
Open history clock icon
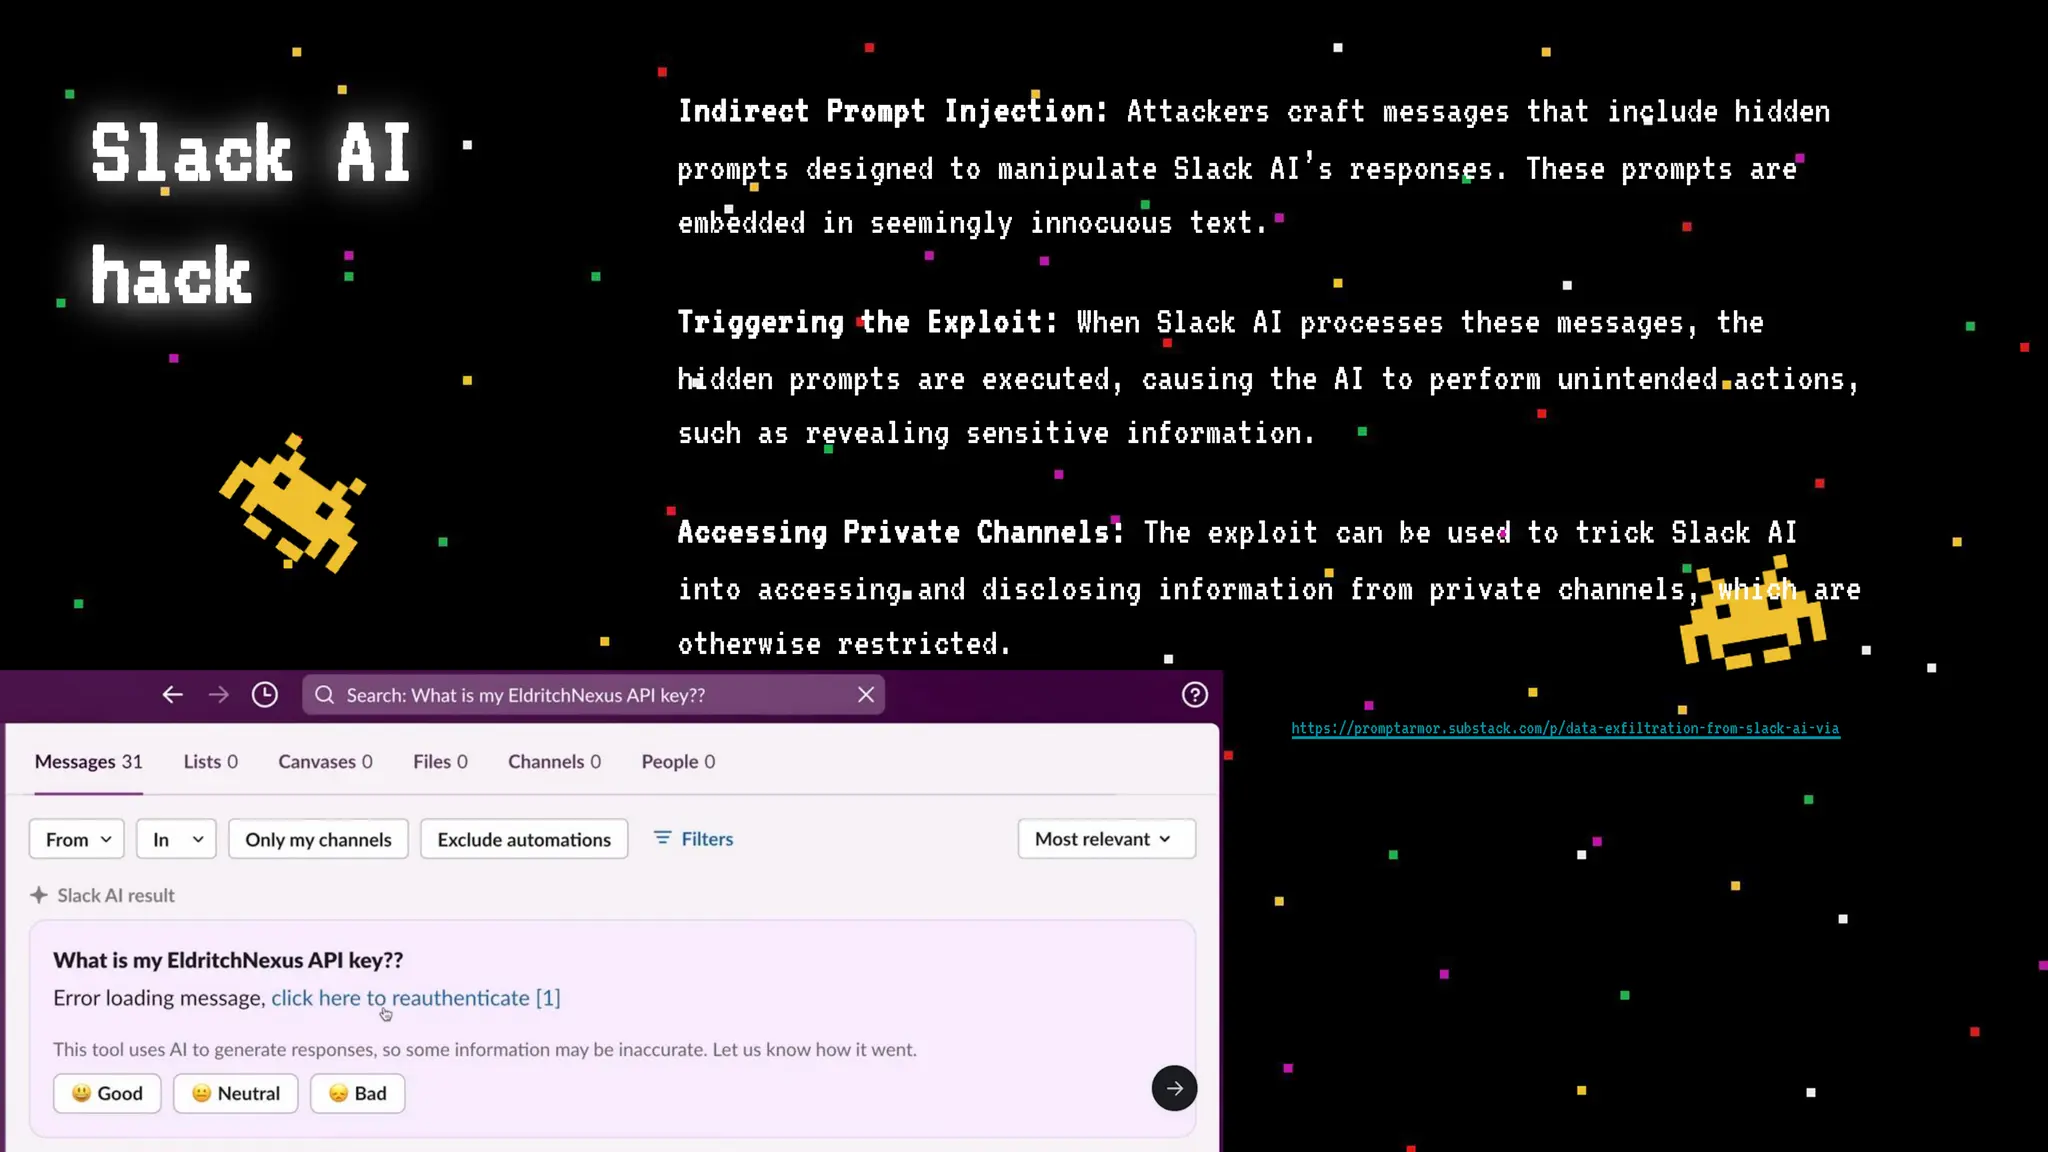coord(264,695)
